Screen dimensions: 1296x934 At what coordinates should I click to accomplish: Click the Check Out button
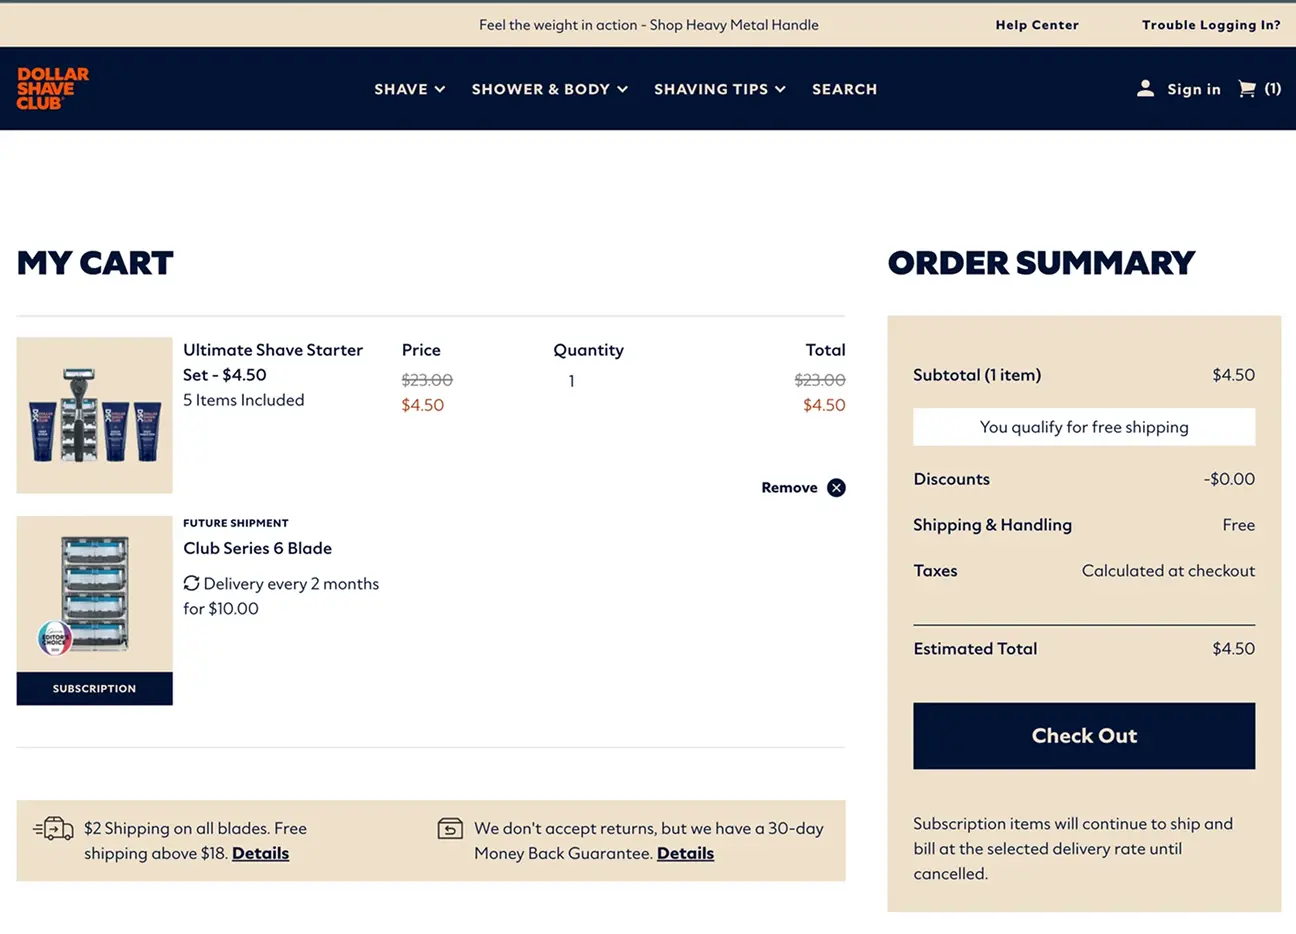(1084, 736)
